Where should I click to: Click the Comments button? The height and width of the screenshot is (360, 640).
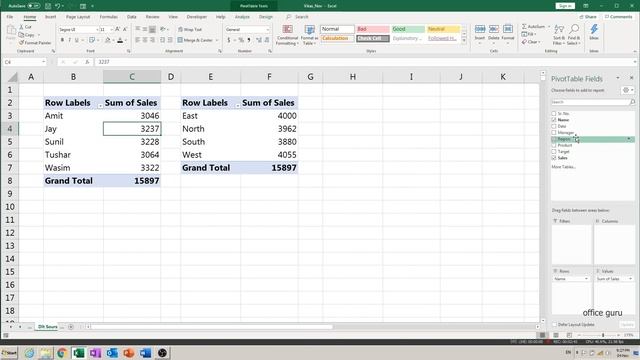coord(619,17)
